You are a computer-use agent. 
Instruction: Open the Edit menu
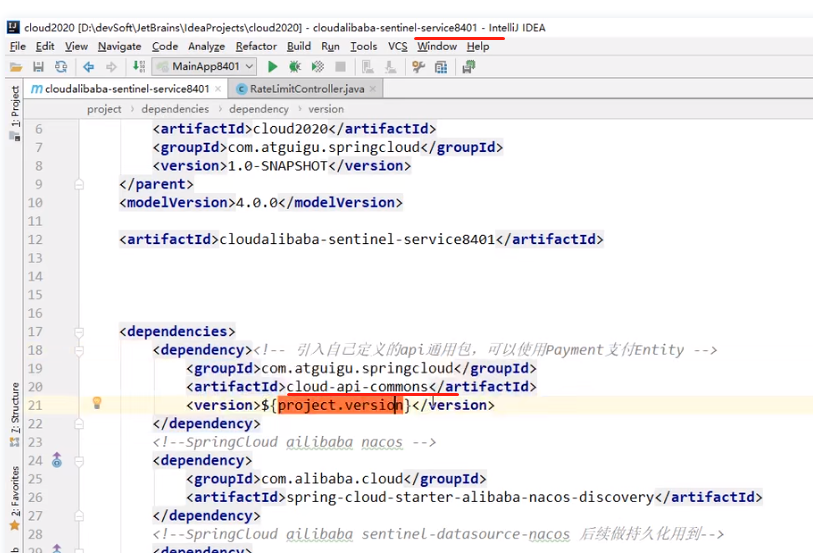(x=45, y=46)
